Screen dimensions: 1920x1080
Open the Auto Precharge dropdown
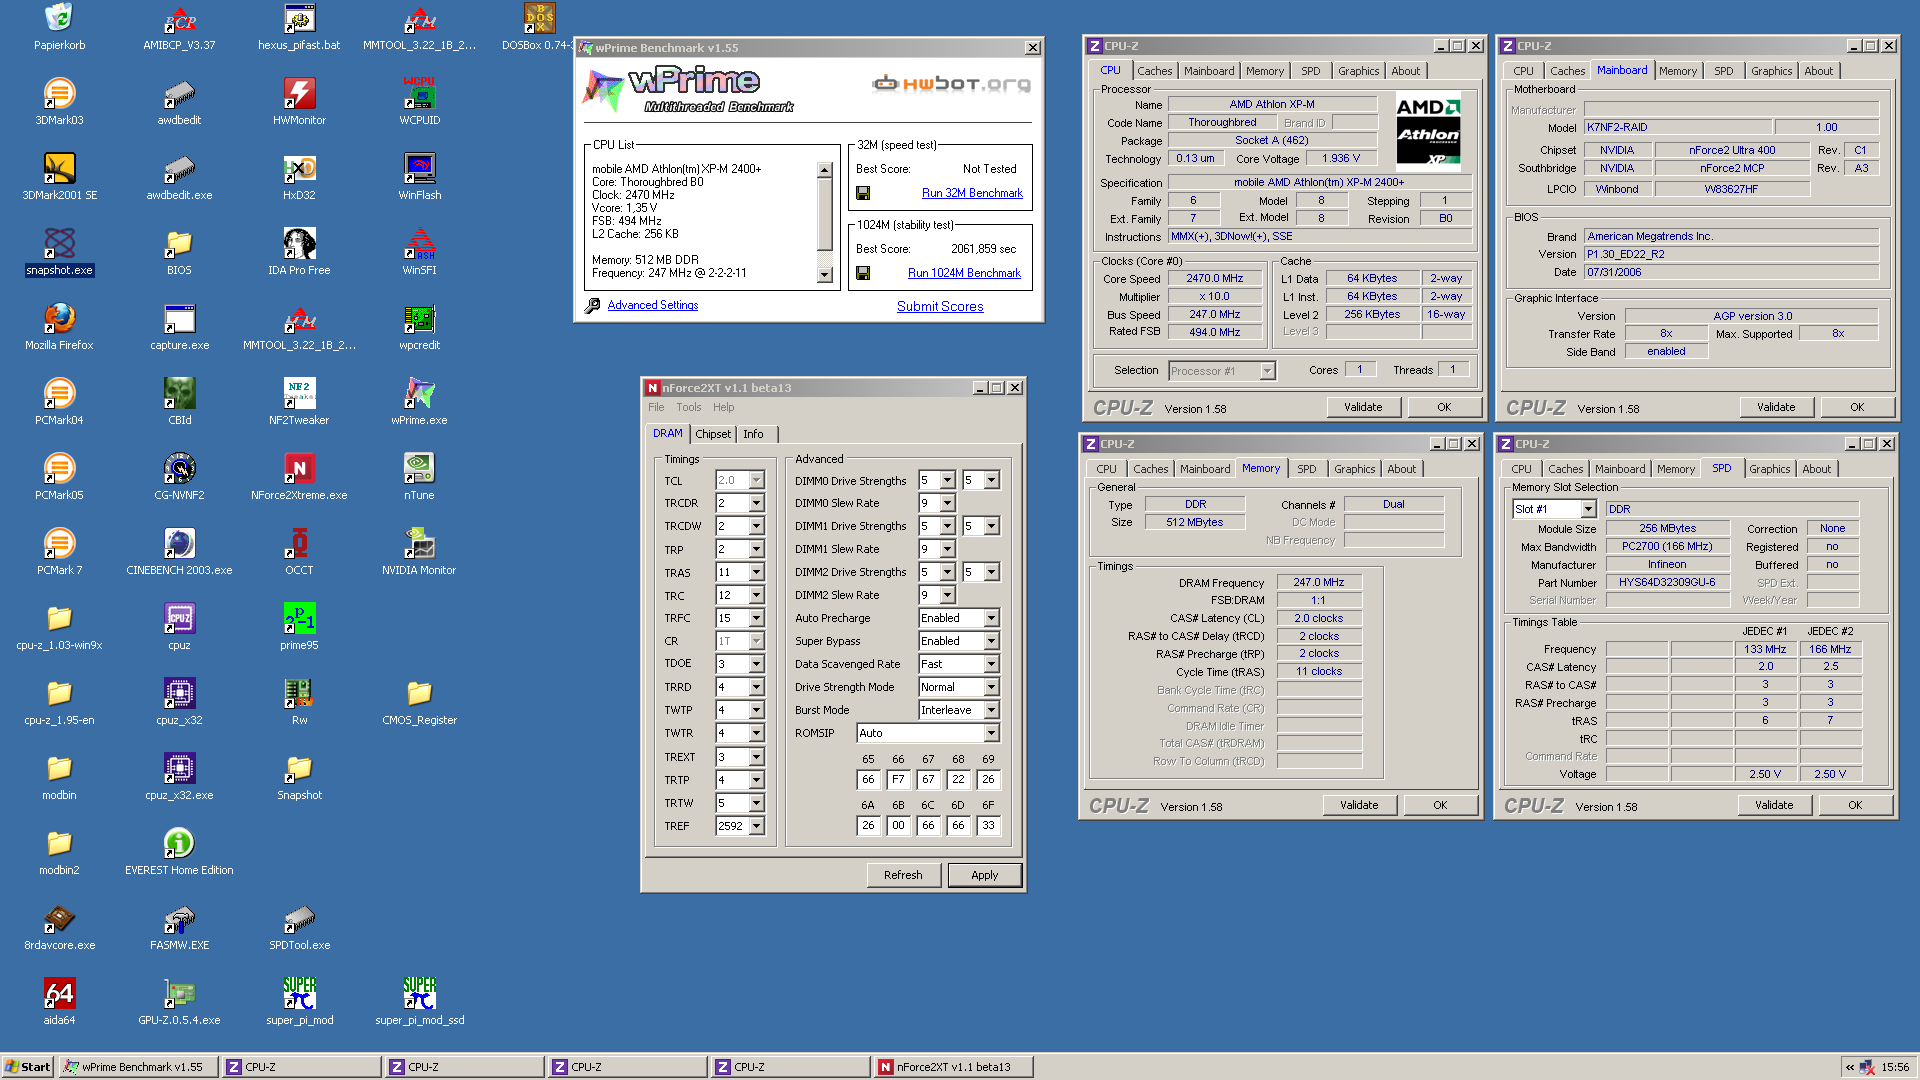(x=991, y=618)
